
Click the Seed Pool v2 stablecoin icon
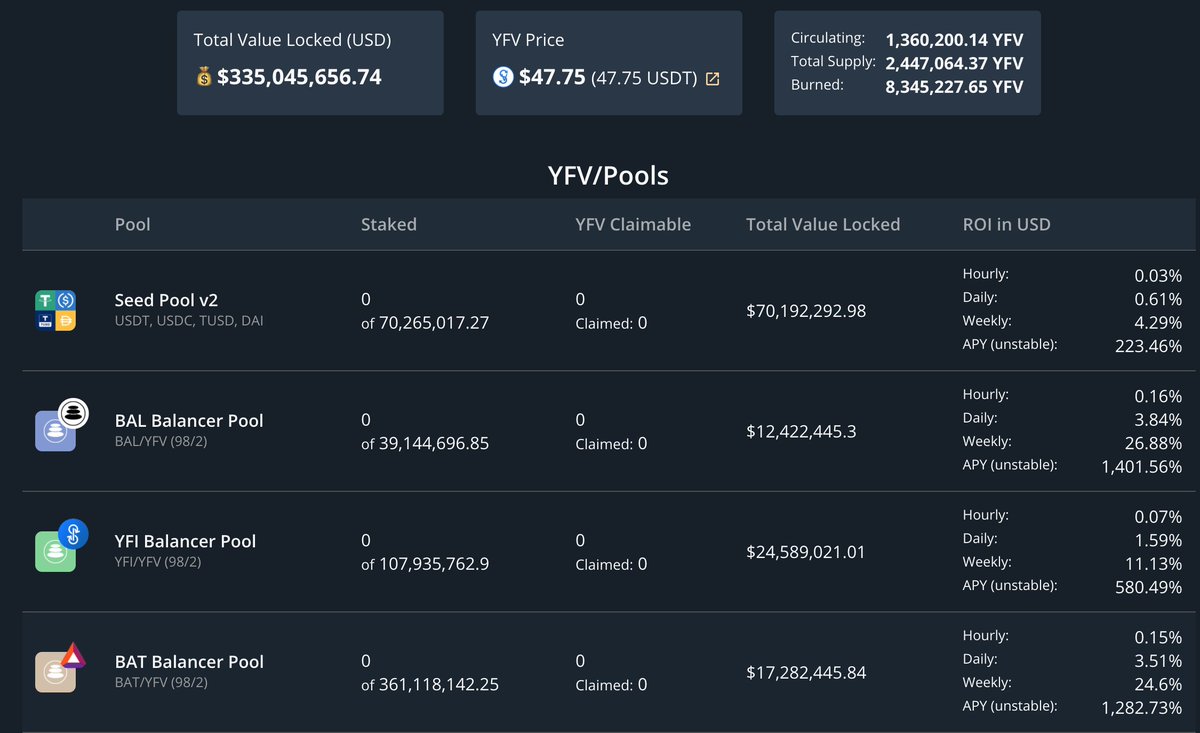(56, 311)
